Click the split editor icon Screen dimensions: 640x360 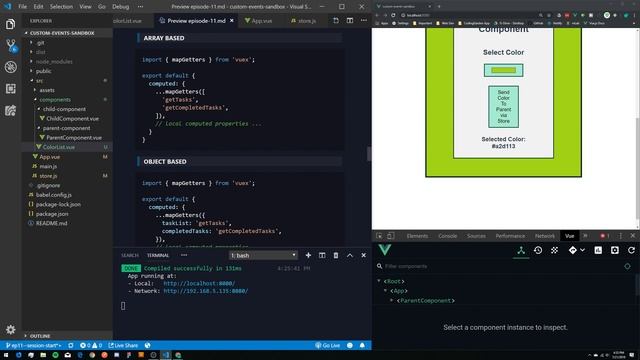click(350, 20)
